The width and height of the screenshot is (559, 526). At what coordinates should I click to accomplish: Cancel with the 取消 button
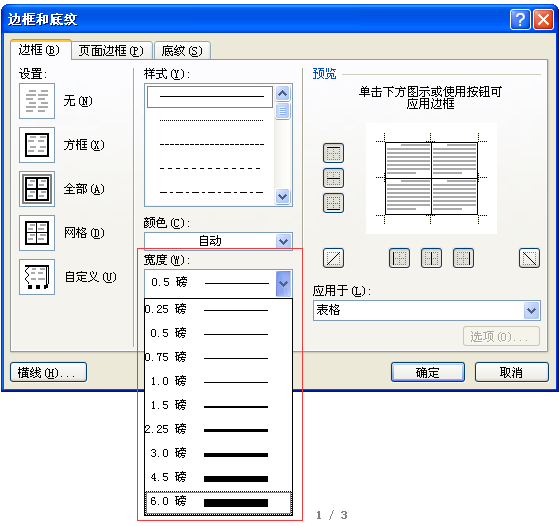[512, 372]
